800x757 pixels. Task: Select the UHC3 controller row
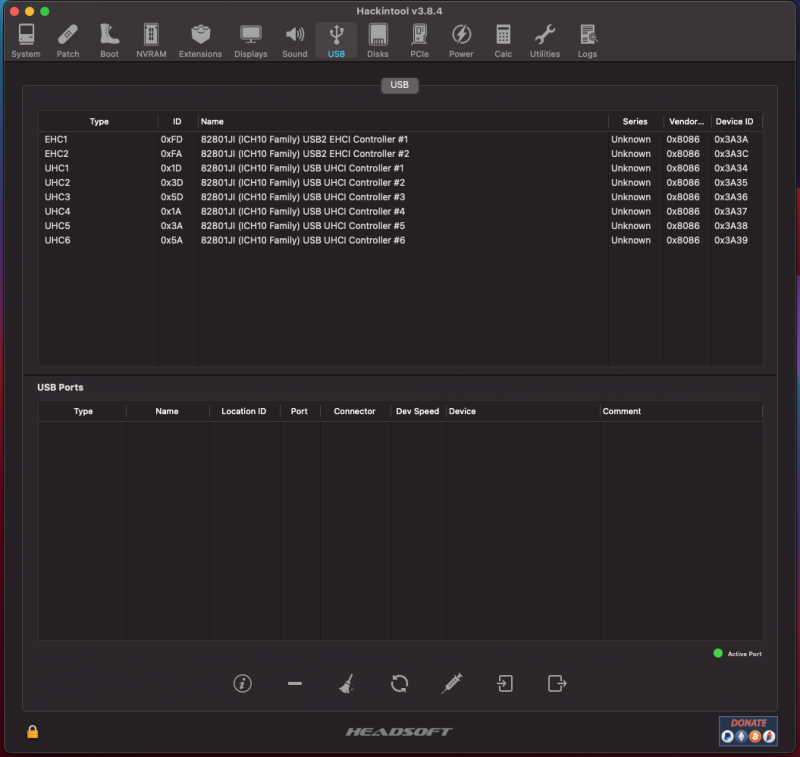[401, 197]
